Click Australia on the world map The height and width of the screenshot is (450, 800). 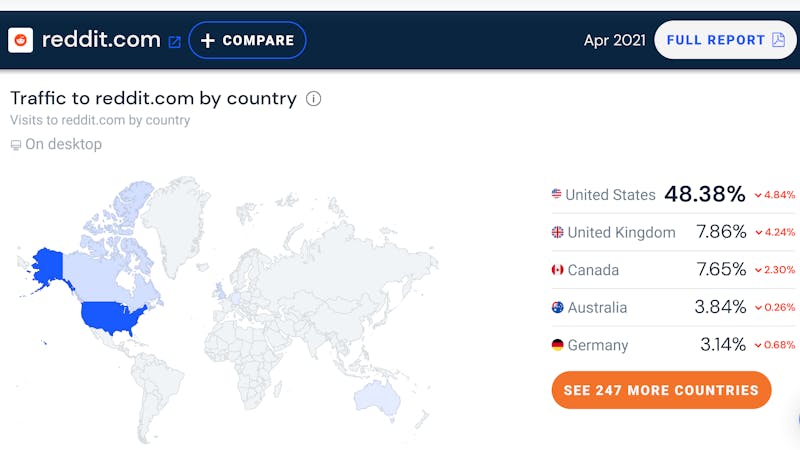[379, 396]
